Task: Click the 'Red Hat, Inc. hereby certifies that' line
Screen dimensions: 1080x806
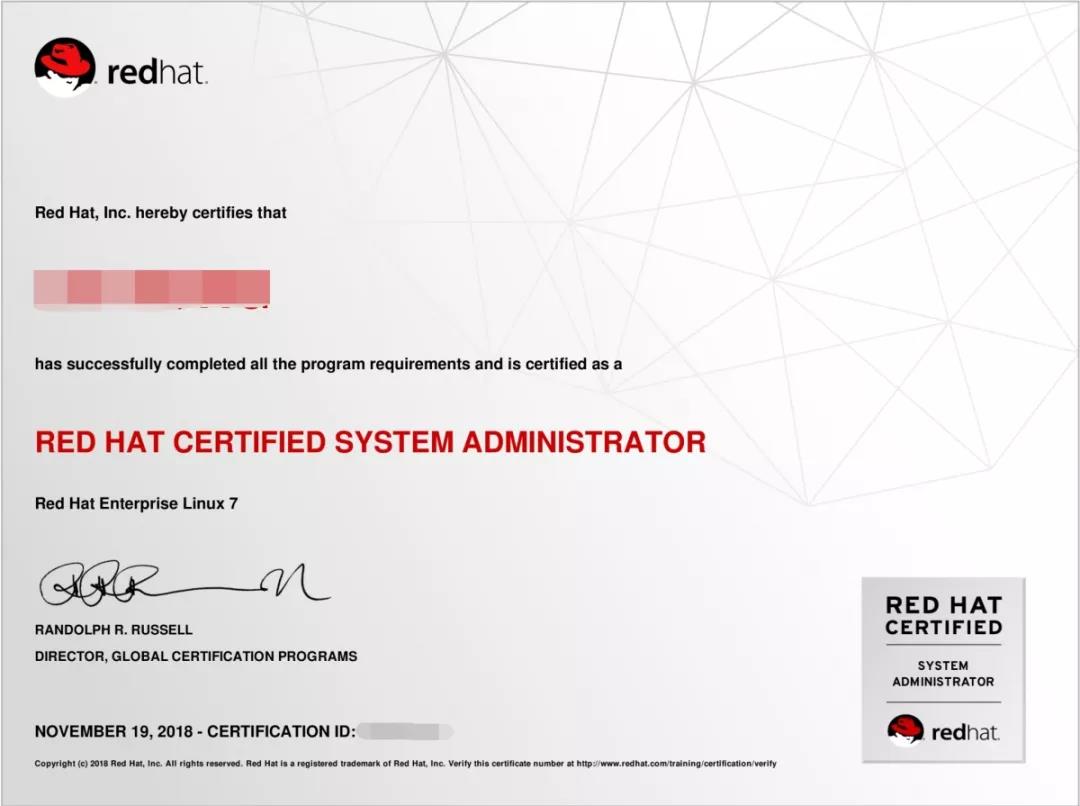Action: coord(160,213)
